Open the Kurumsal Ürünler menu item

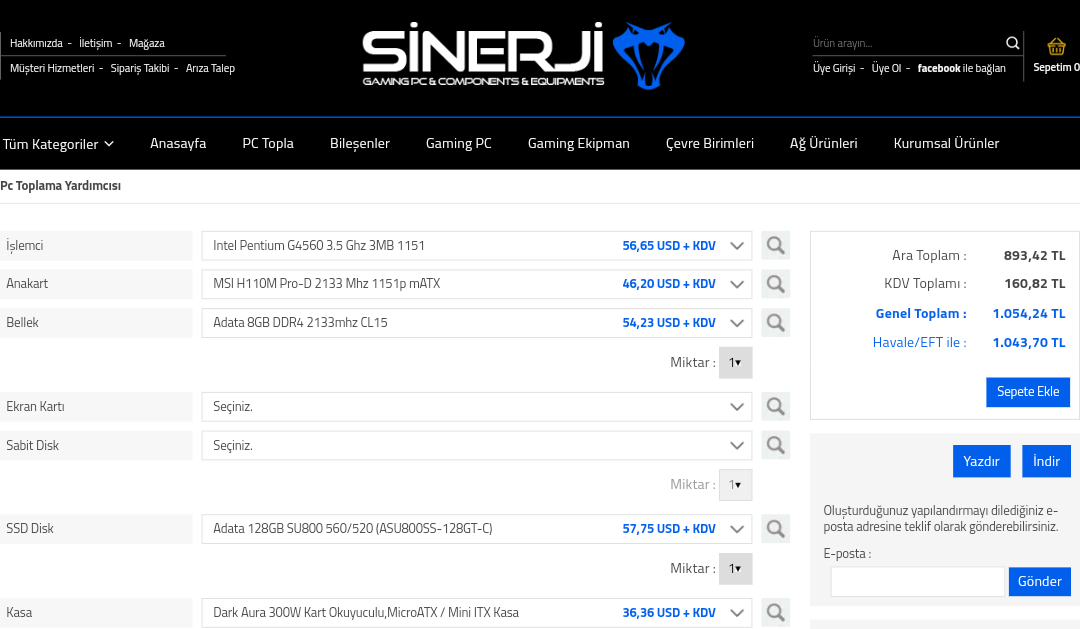pos(946,143)
